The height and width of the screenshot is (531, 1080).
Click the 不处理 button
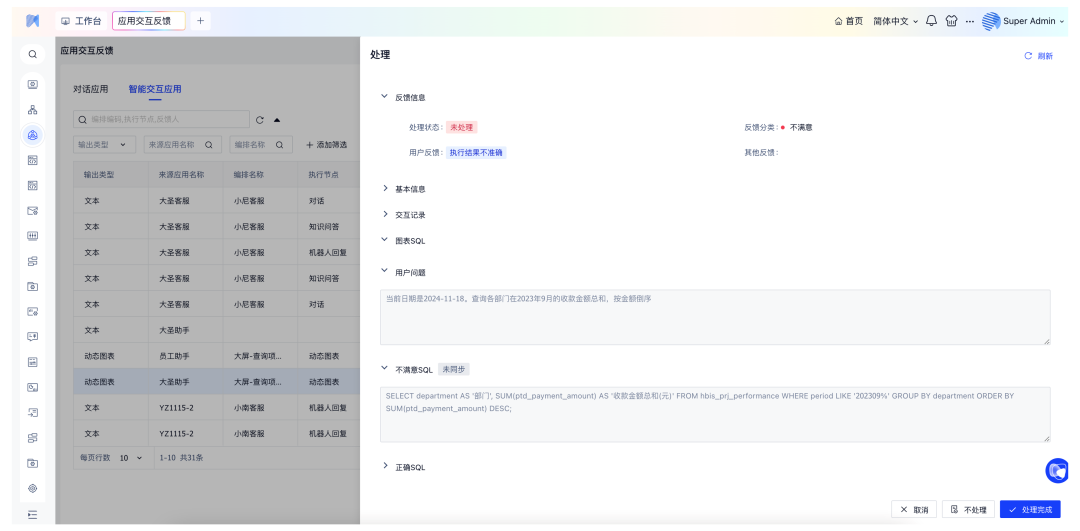[x=968, y=509]
